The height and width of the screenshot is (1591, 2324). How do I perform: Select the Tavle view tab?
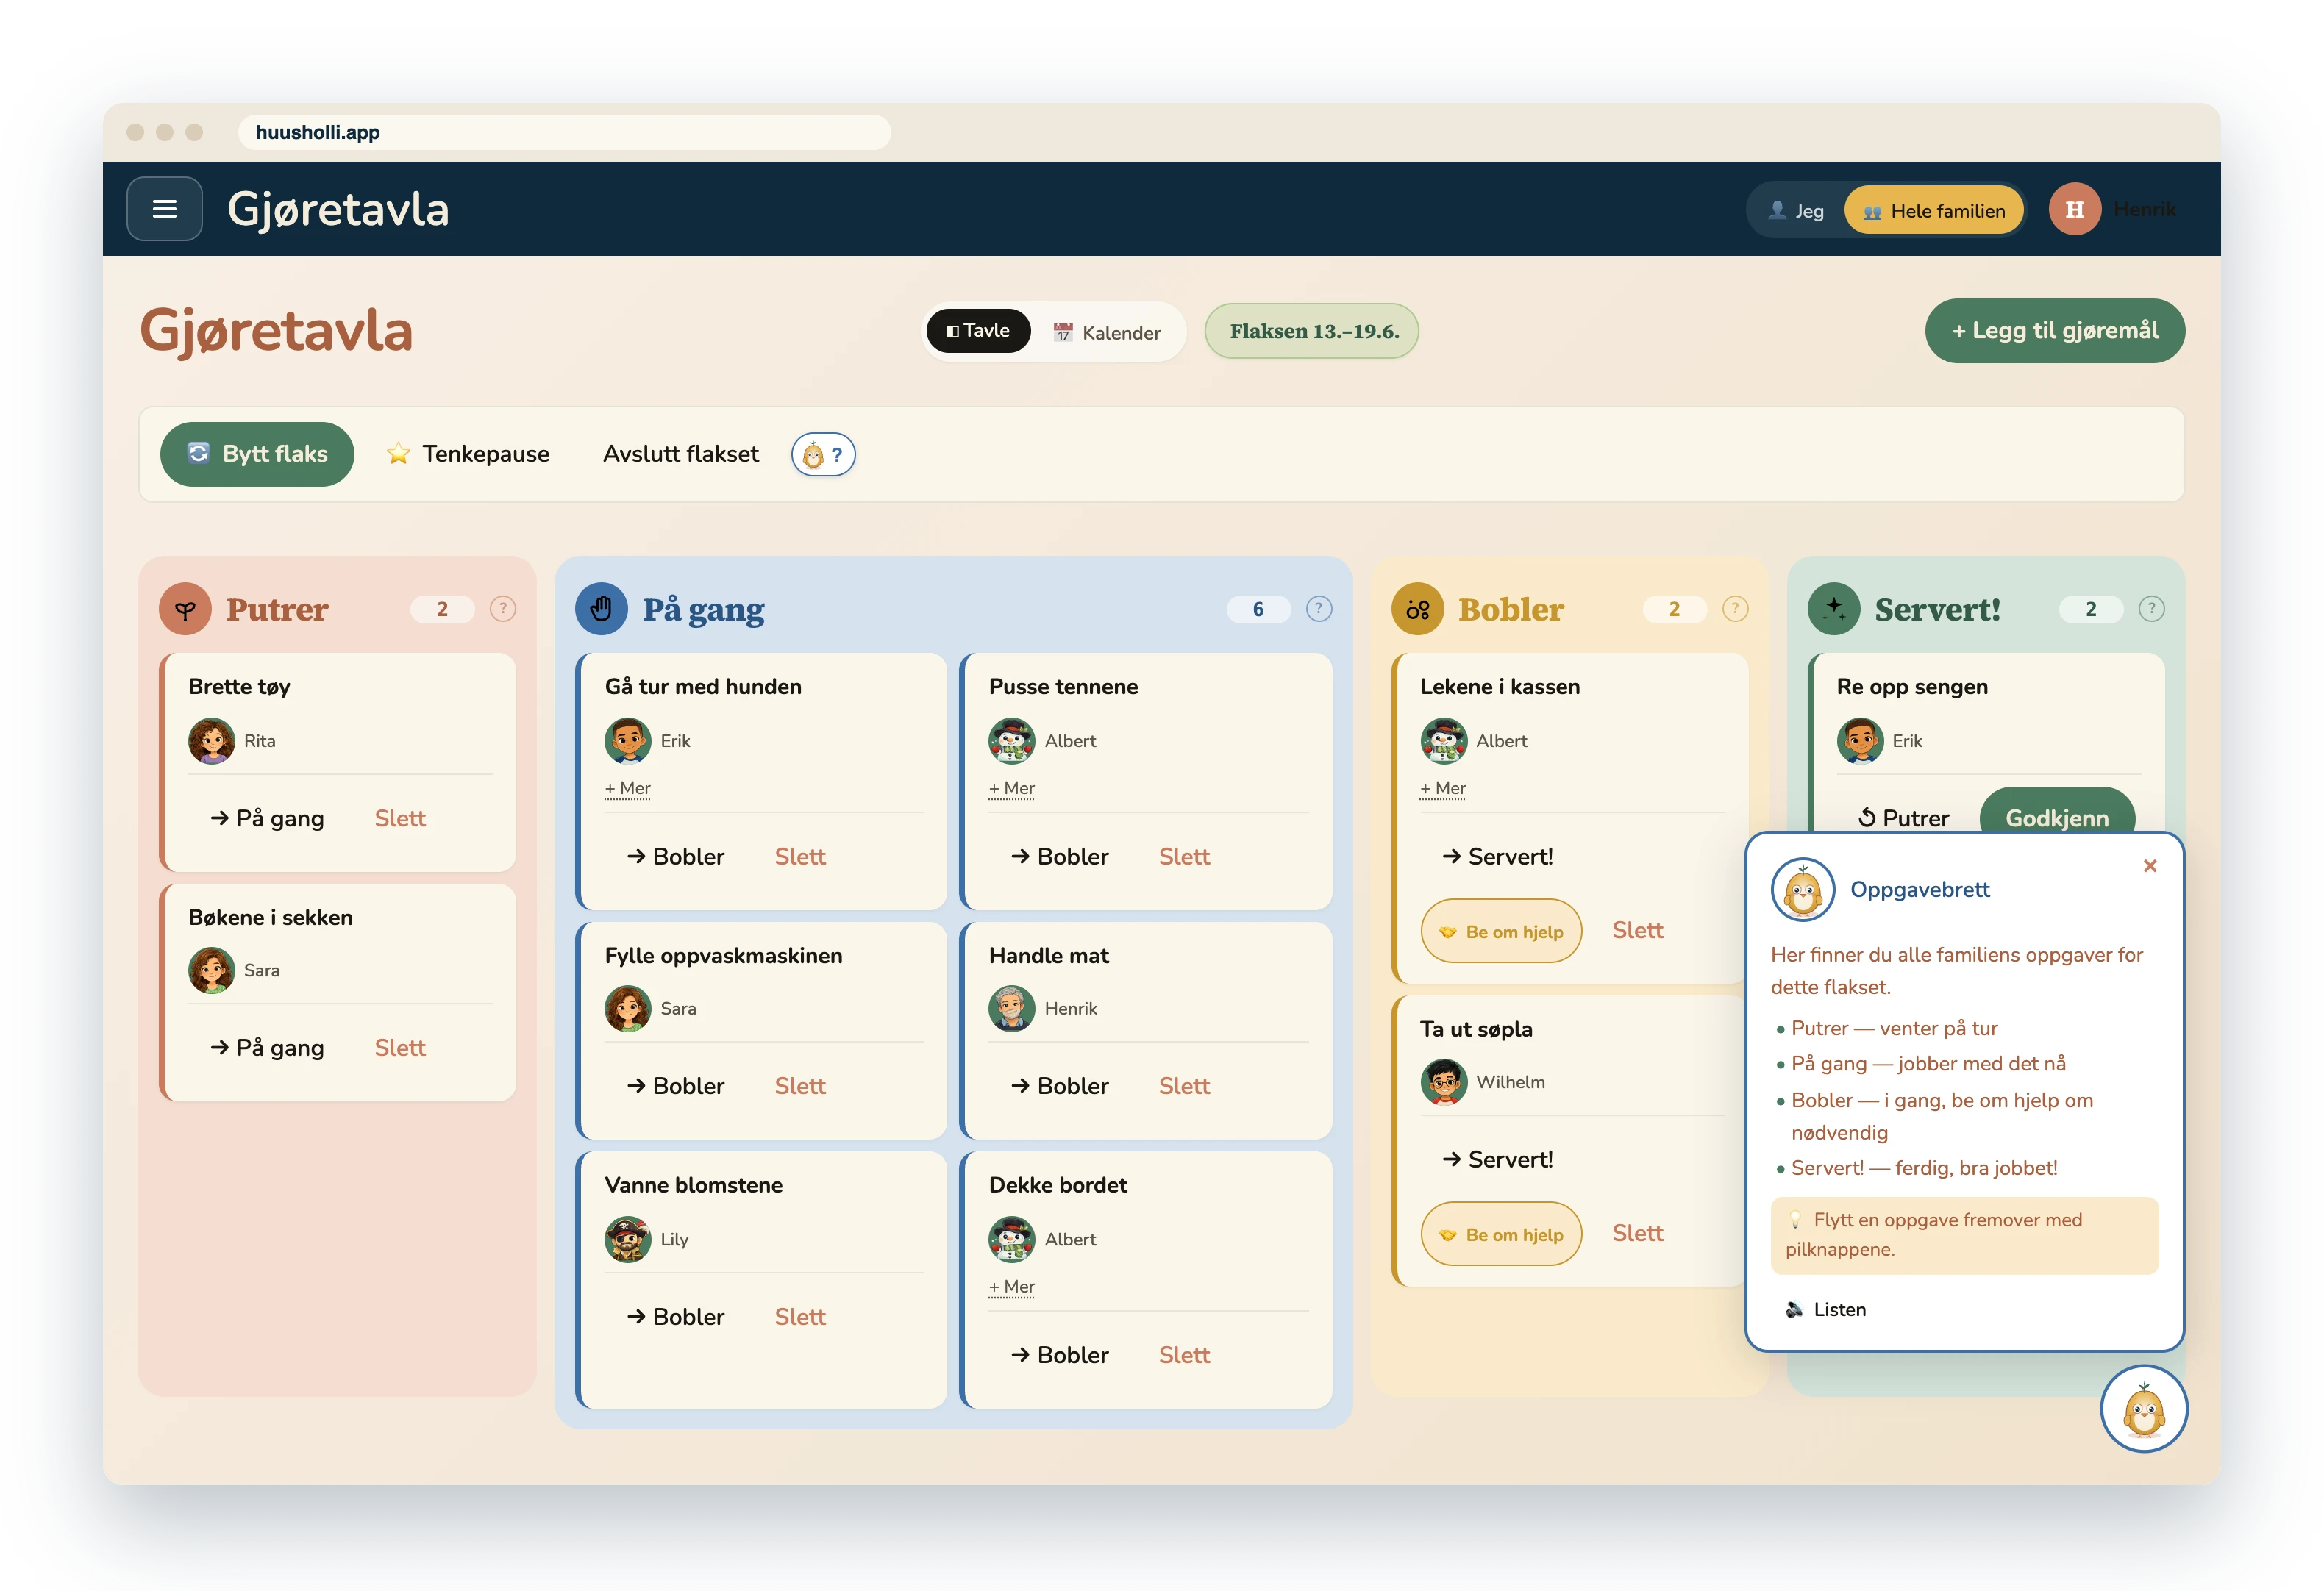click(x=978, y=331)
